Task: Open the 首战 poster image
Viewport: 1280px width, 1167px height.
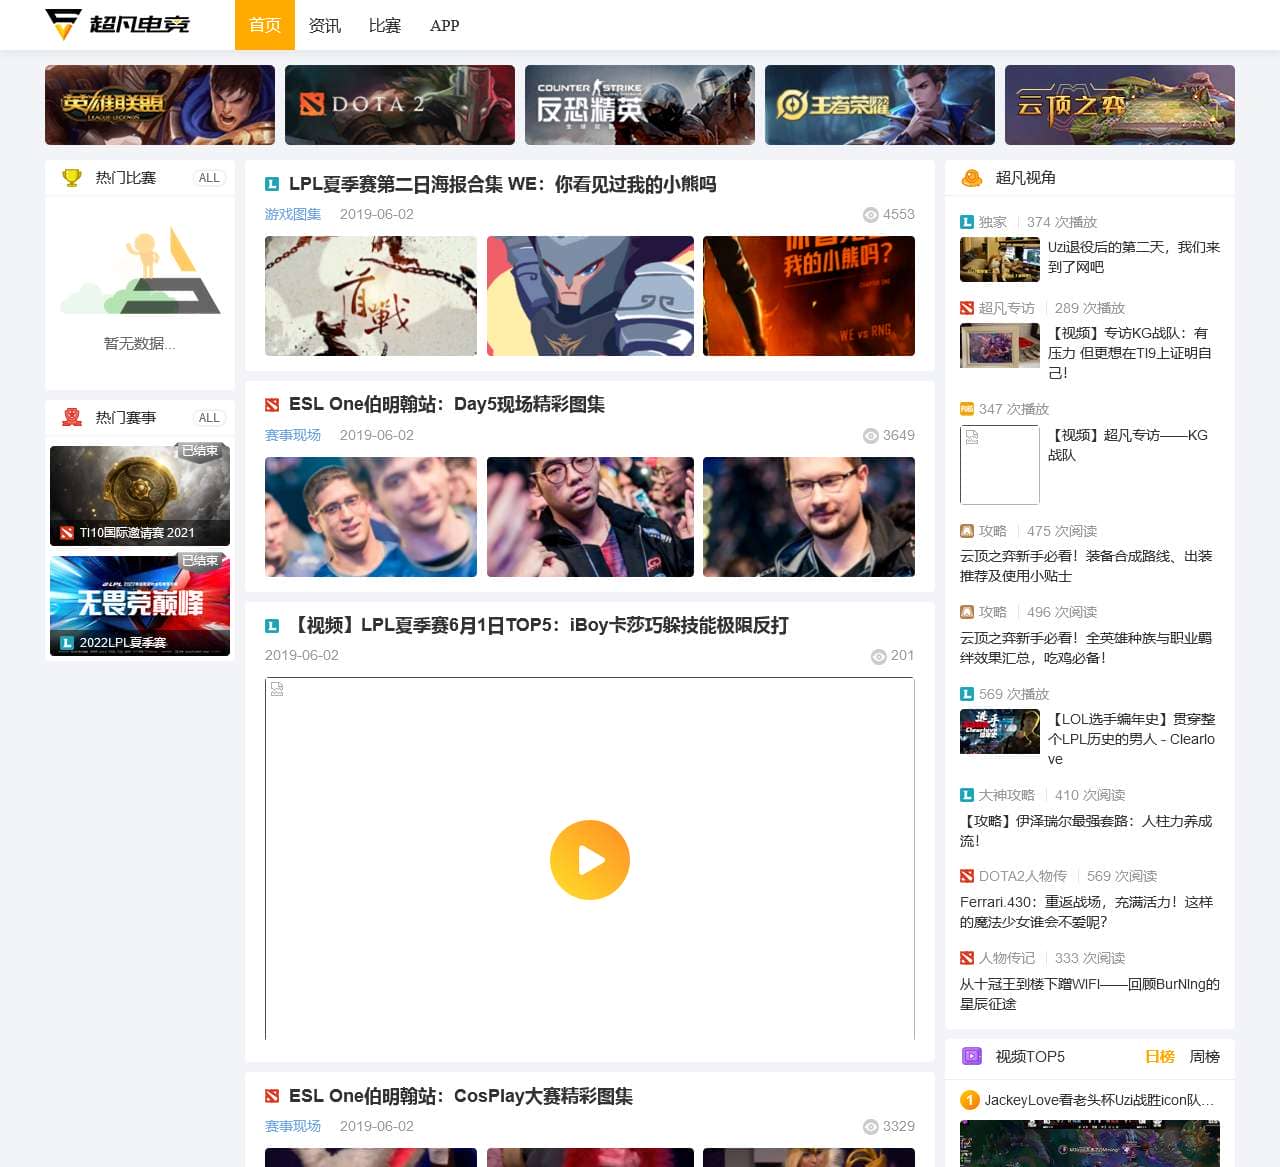Action: coord(371,296)
